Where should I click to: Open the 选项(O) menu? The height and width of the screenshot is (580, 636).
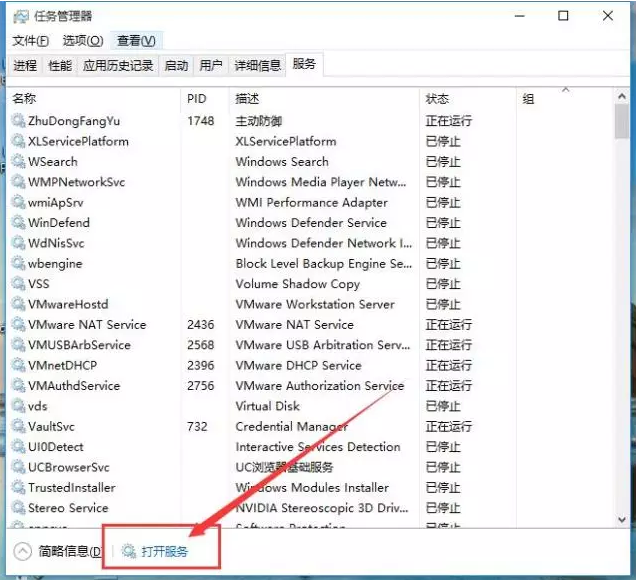click(83, 41)
